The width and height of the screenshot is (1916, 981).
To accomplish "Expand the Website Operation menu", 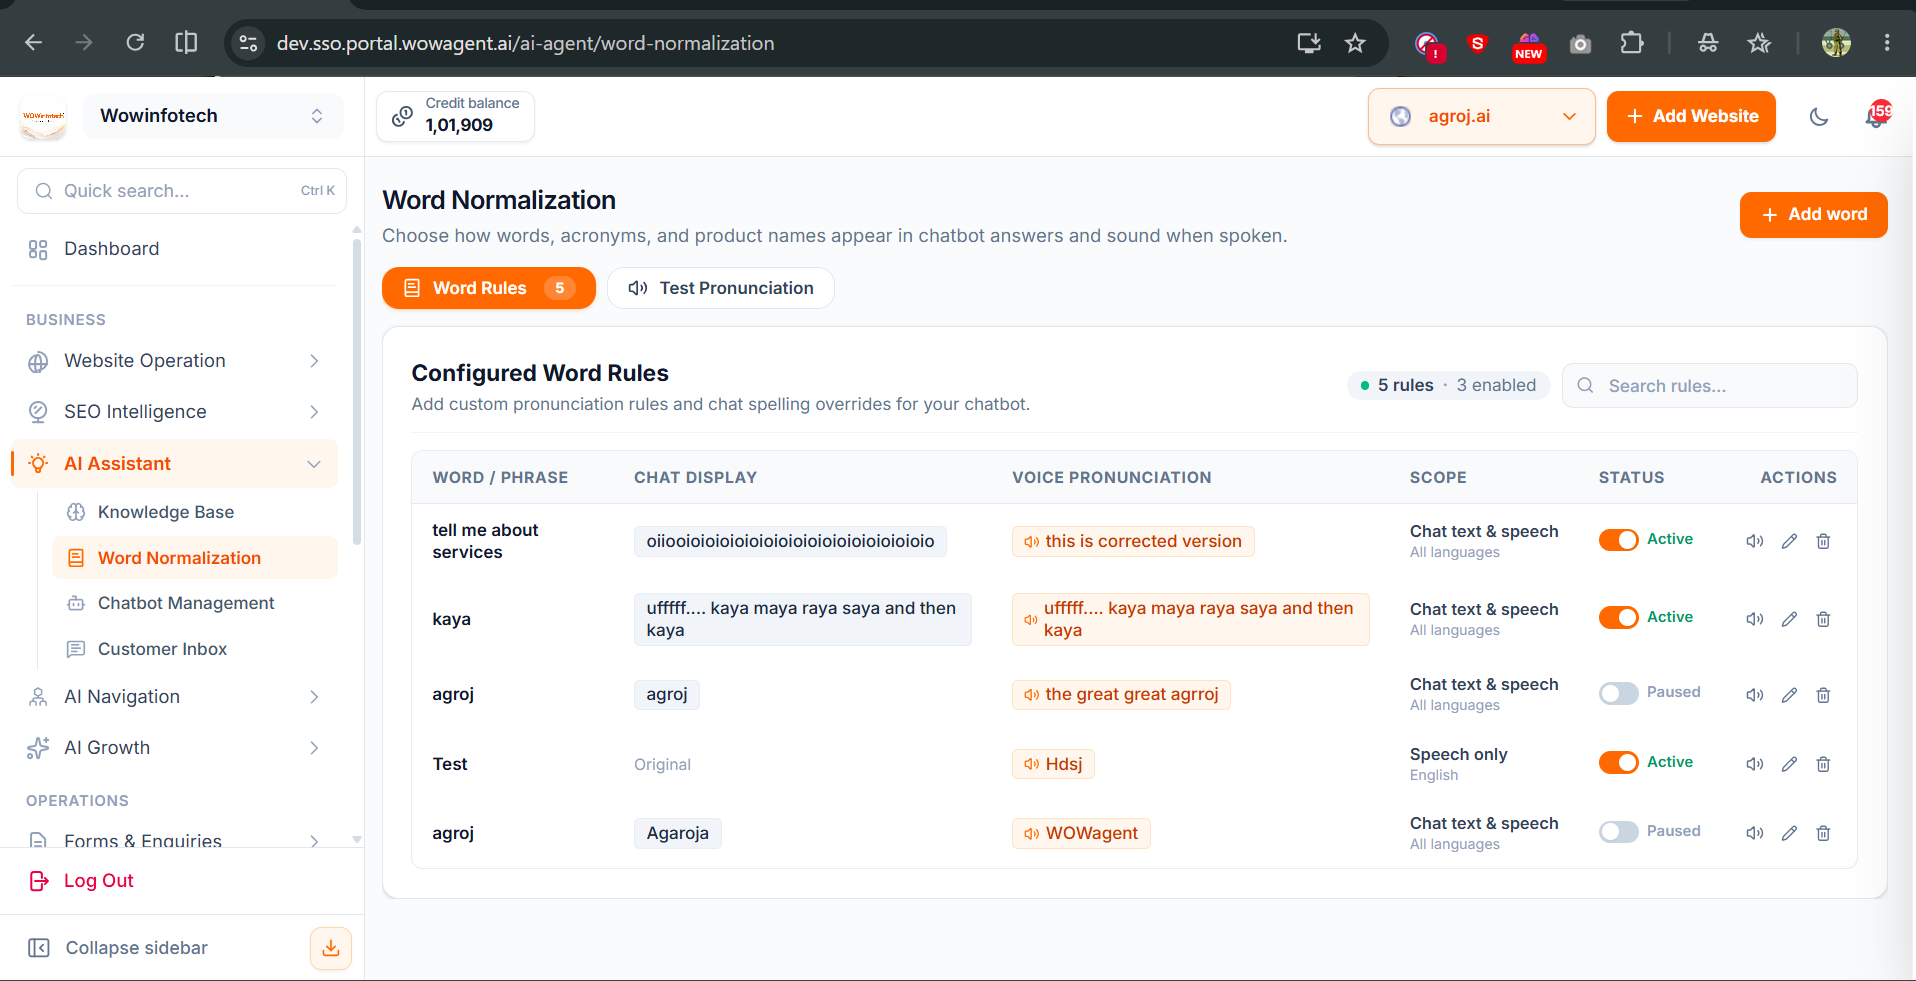I will point(175,361).
